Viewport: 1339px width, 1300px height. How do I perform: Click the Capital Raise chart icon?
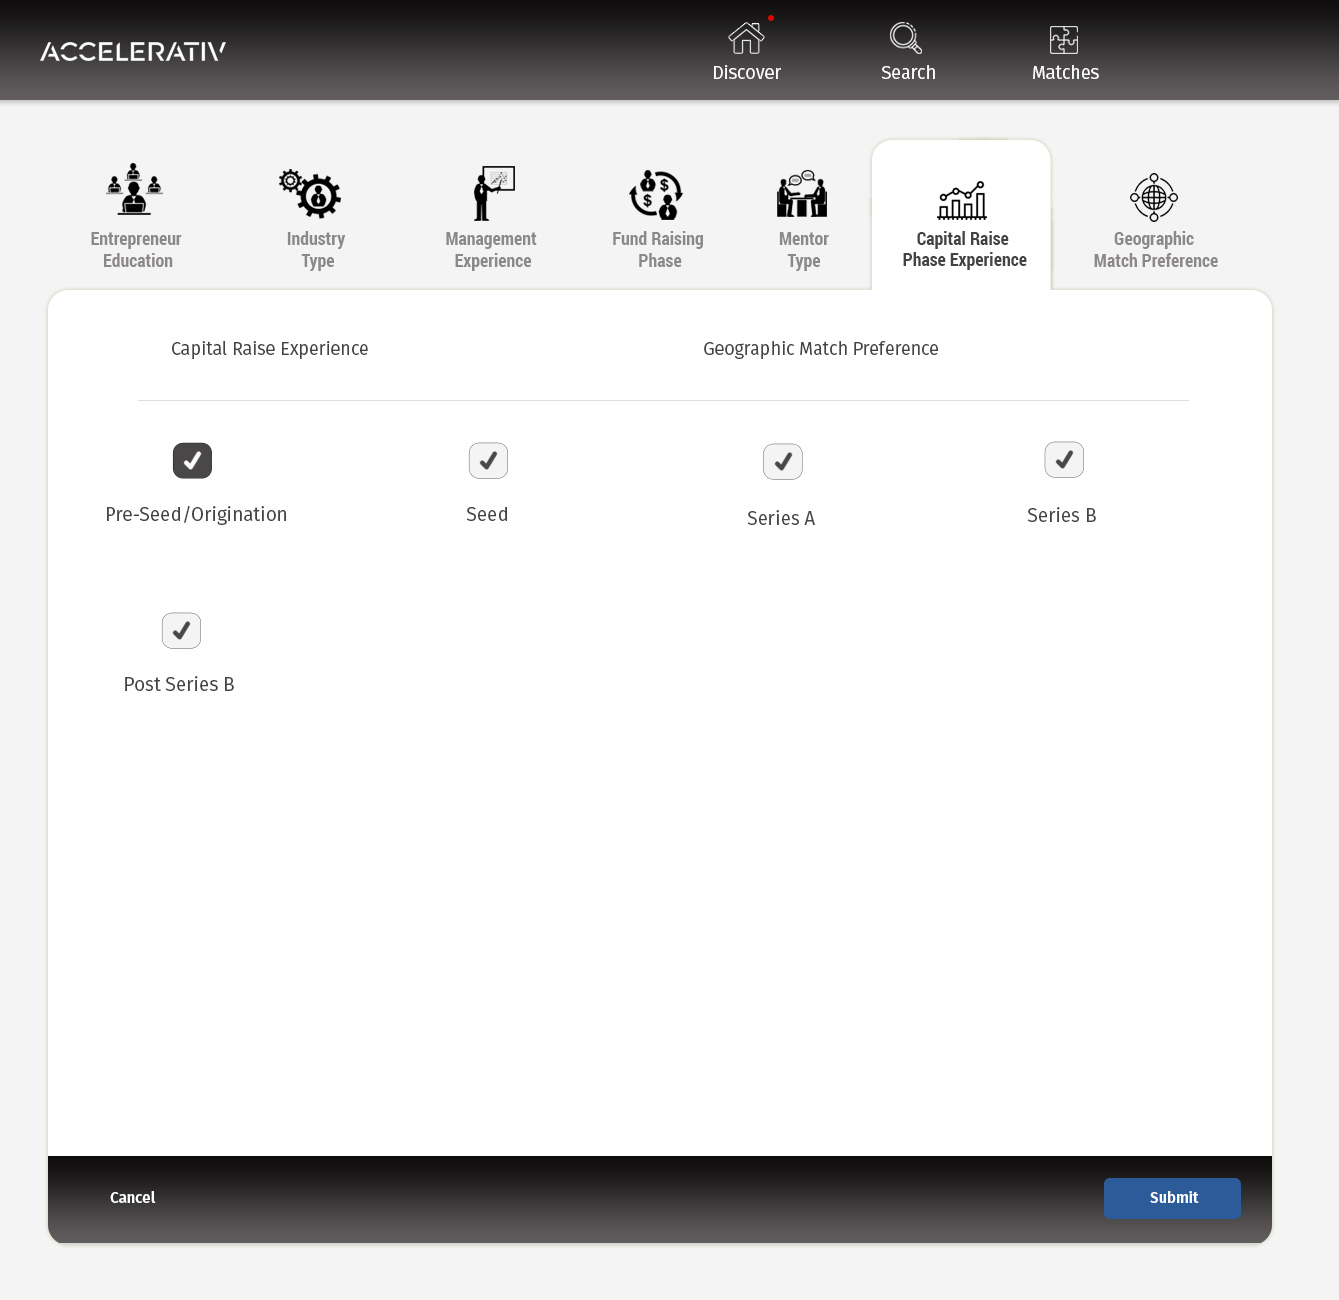(962, 201)
